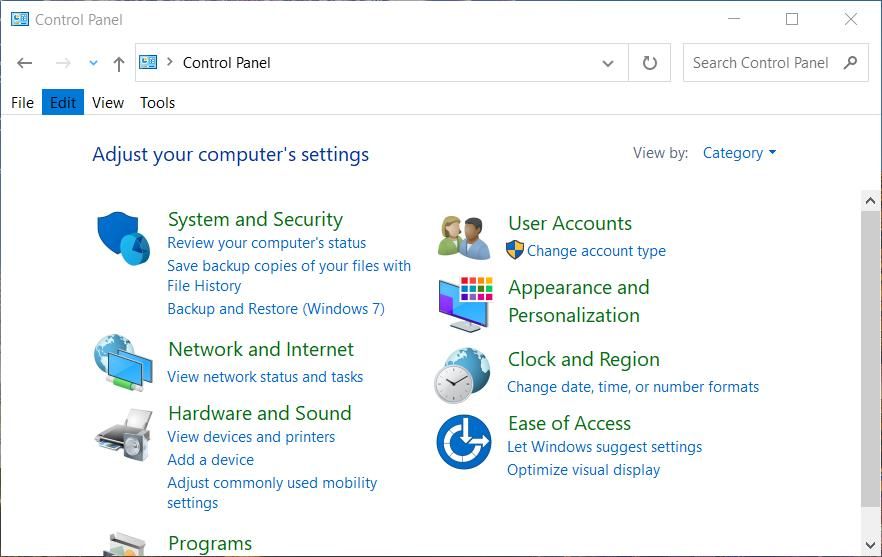Click the shield icon beside Change account type
882x557 pixels.
pyautogui.click(x=515, y=250)
